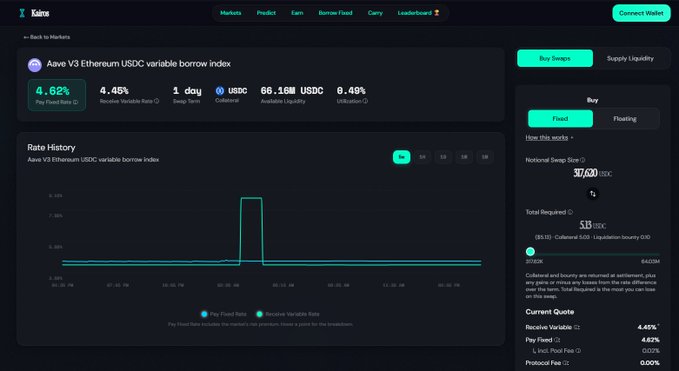Image resolution: width=679 pixels, height=371 pixels.
Task: Click the 0.02% pool fee value
Action: (x=650, y=351)
